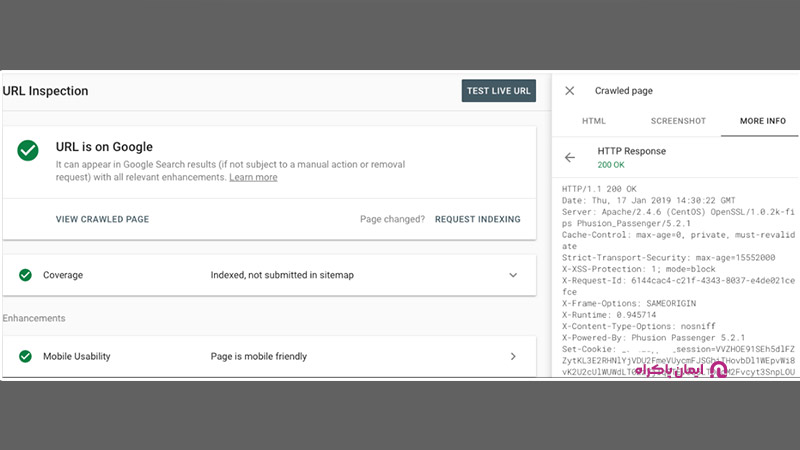Click the 'Crawled page' panel title
This screenshot has width=800, height=450.
(x=623, y=91)
